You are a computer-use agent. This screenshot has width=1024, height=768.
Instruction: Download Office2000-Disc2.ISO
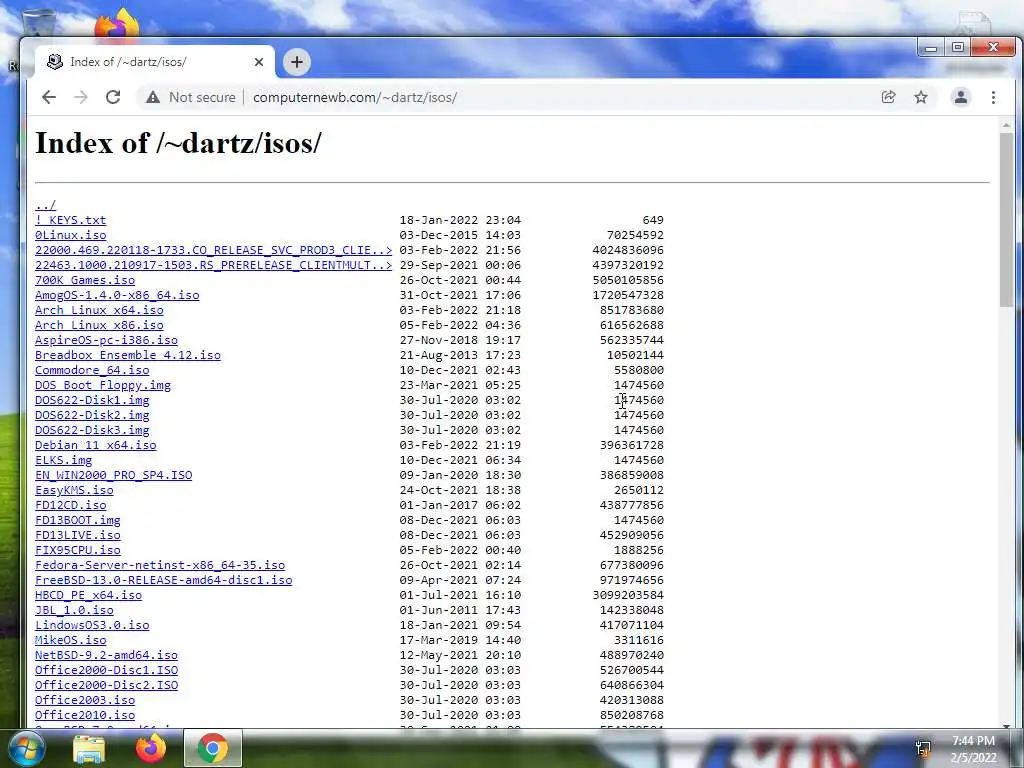click(x=106, y=686)
